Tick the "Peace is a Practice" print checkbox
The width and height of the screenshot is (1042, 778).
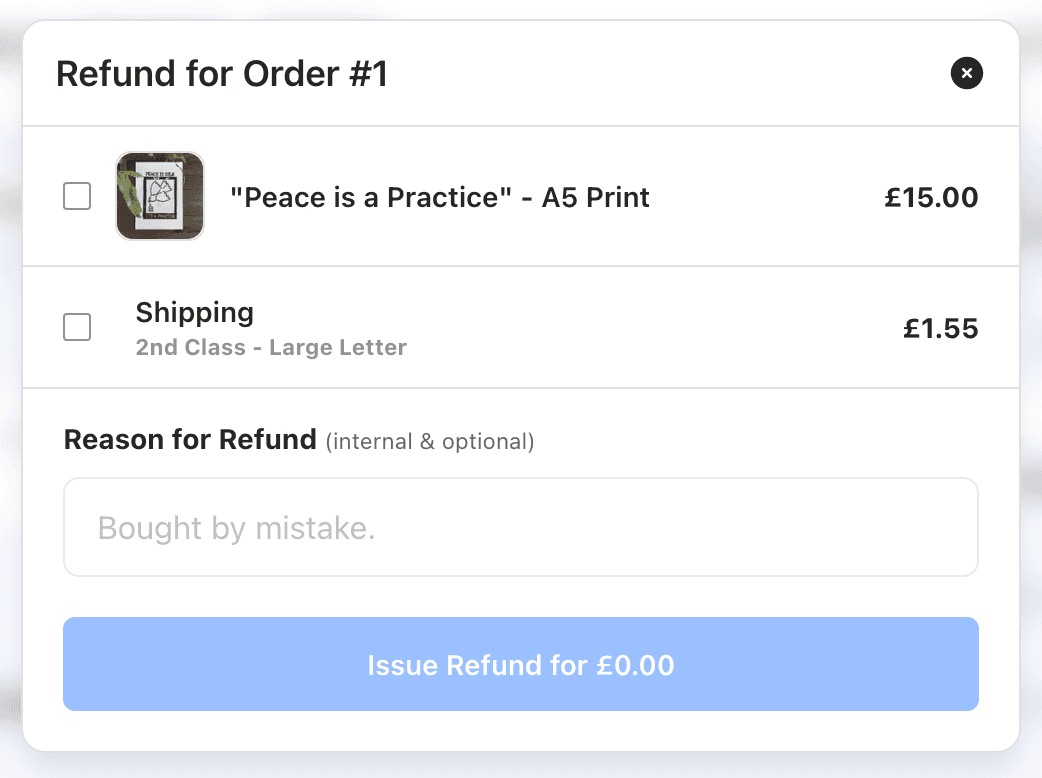pyautogui.click(x=77, y=196)
